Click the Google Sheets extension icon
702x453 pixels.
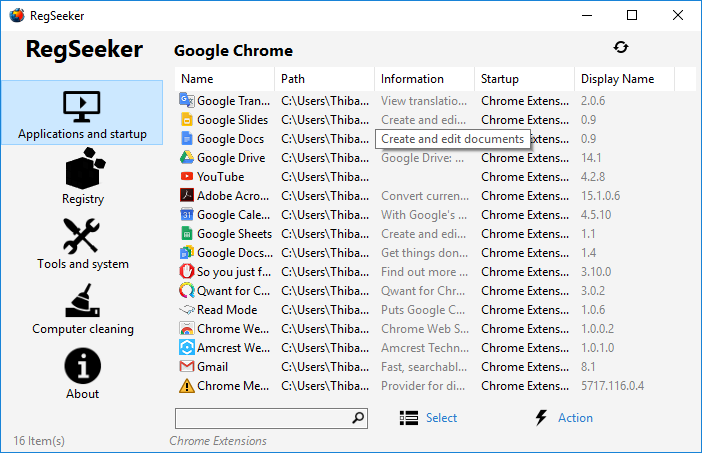187,234
